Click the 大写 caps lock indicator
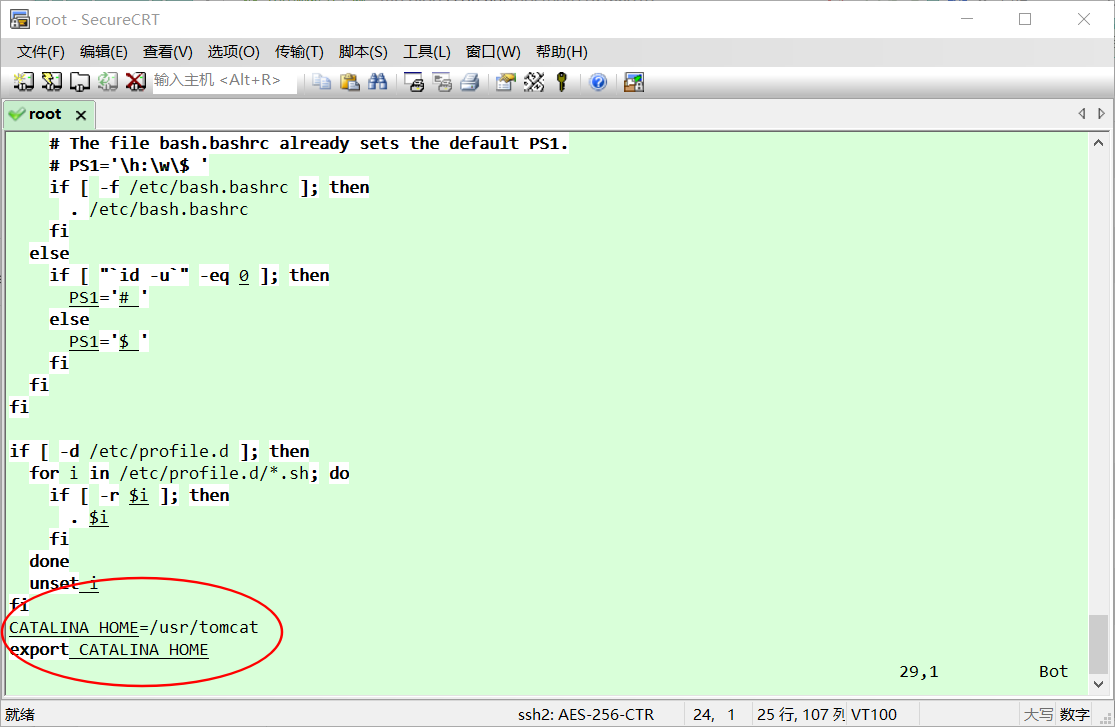1115x727 pixels. point(1037,714)
